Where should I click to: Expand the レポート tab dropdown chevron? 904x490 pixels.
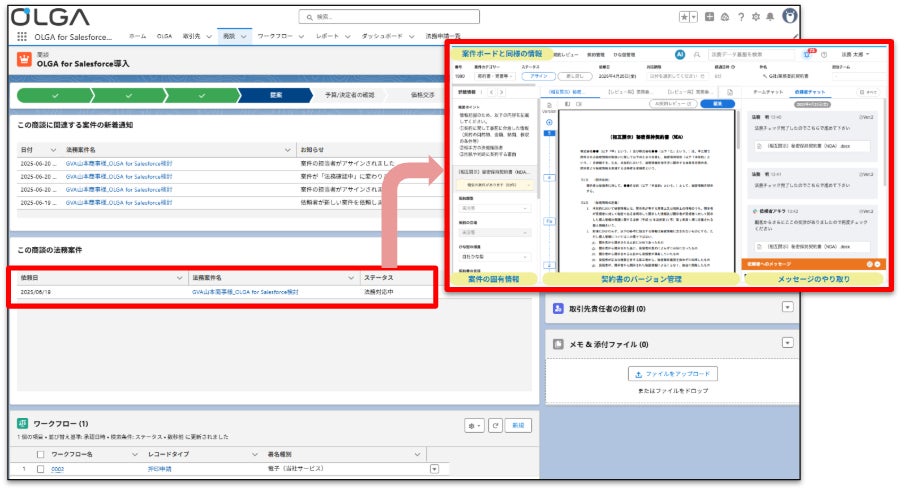point(348,36)
